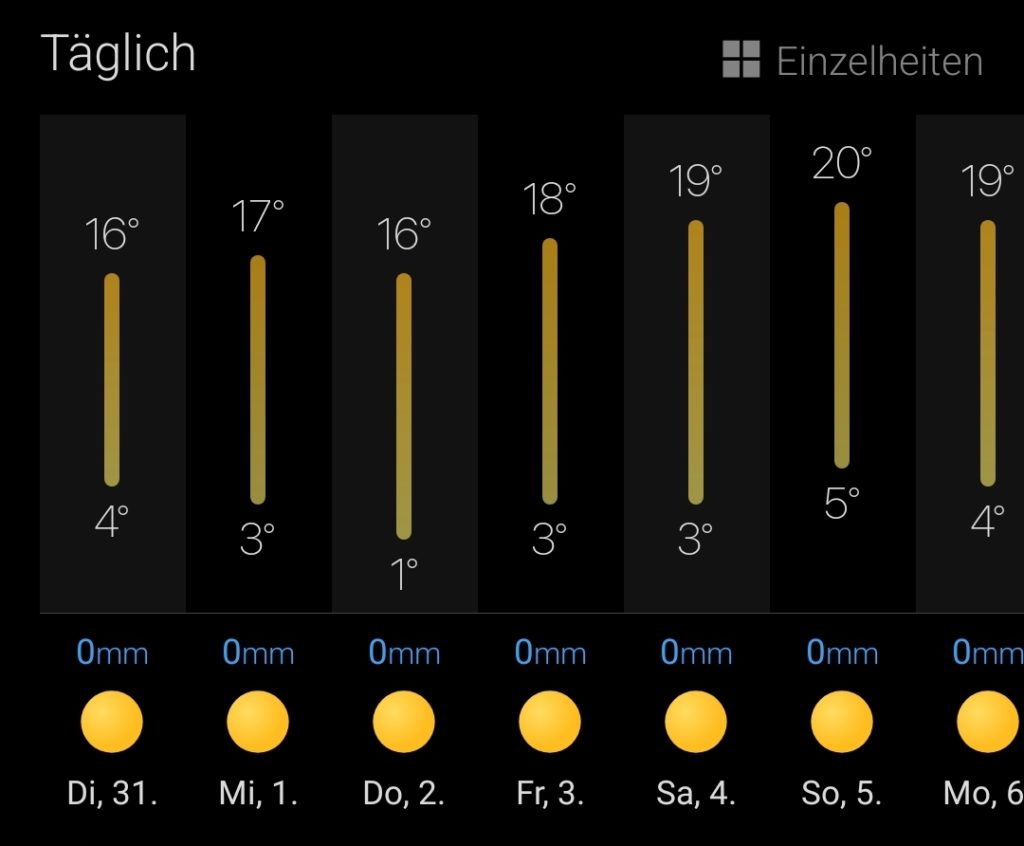Viewport: 1024px width, 846px height.
Task: Click Sunday's temperature range bar
Action: pyautogui.click(x=842, y=335)
